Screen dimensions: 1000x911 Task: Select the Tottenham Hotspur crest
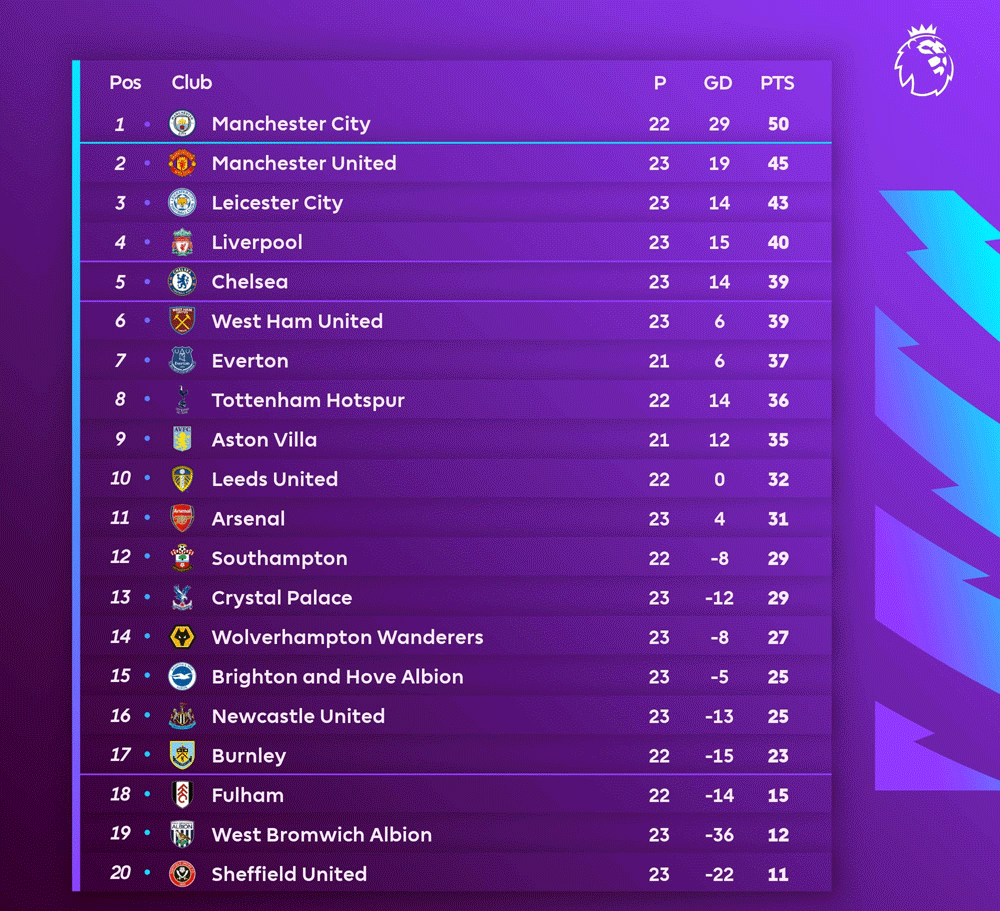[x=182, y=400]
